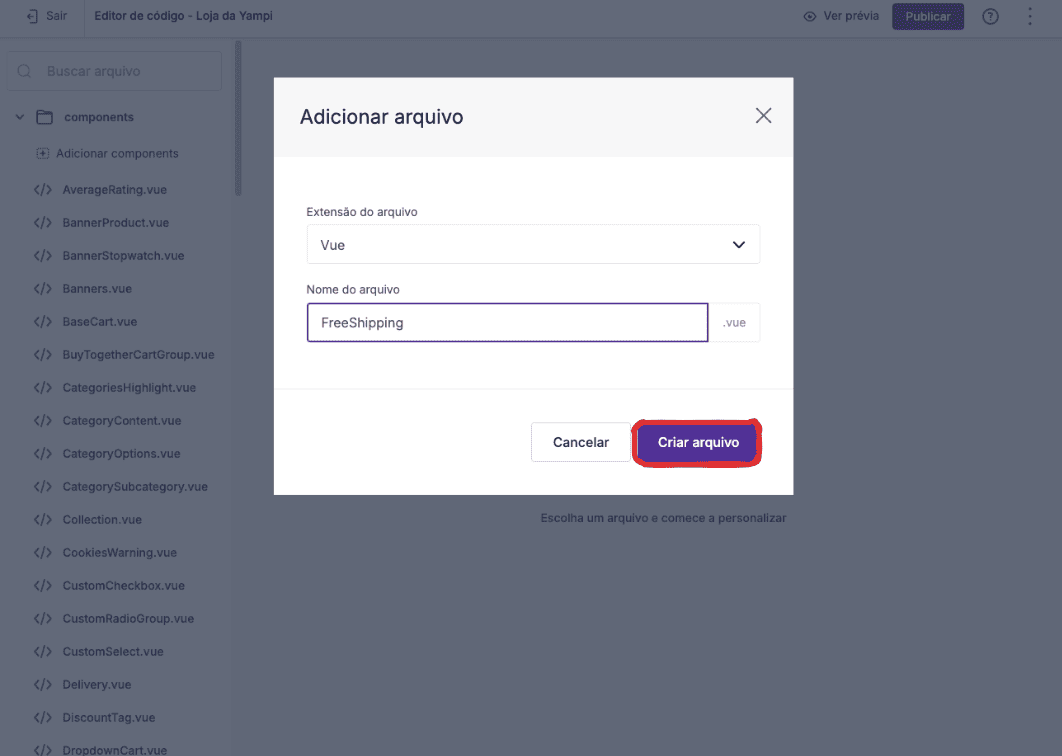Screen dimensions: 1062x756
Task: Open BannerProduct.vue file
Action: pyautogui.click(x=116, y=223)
